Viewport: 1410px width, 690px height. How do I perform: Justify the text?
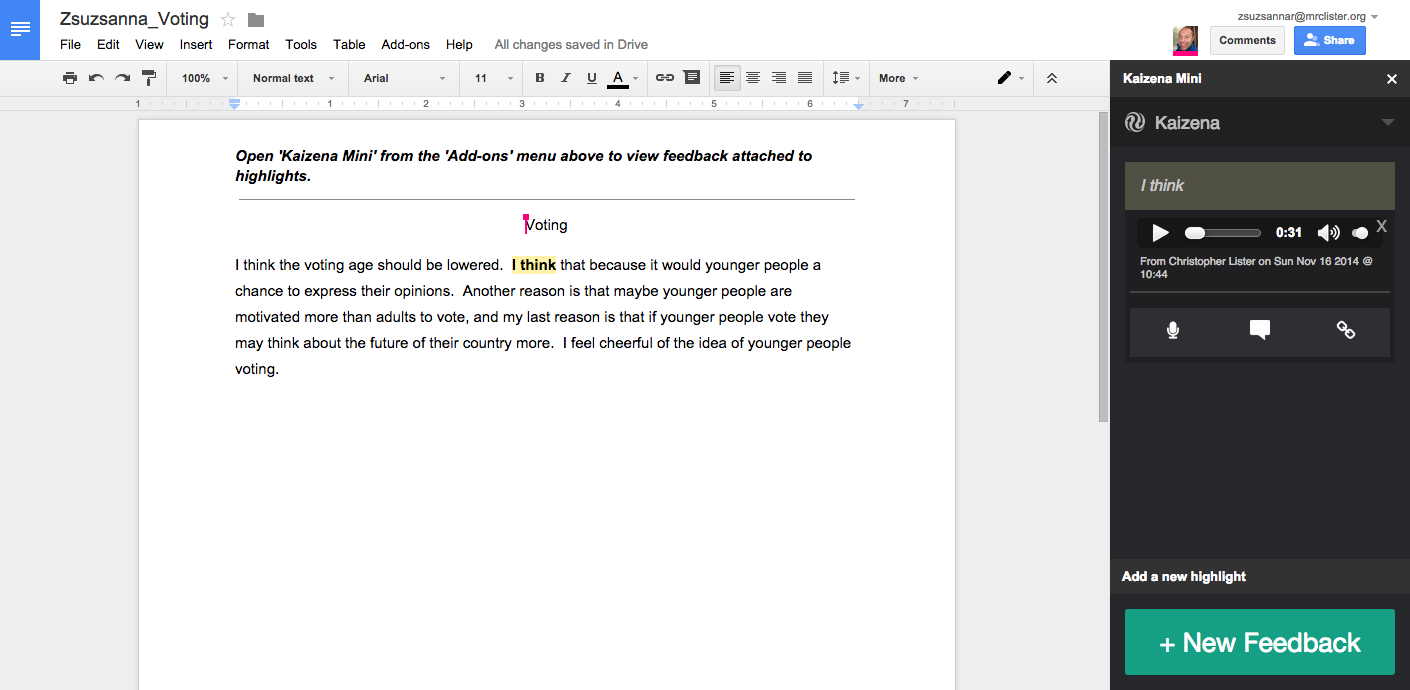coord(805,78)
